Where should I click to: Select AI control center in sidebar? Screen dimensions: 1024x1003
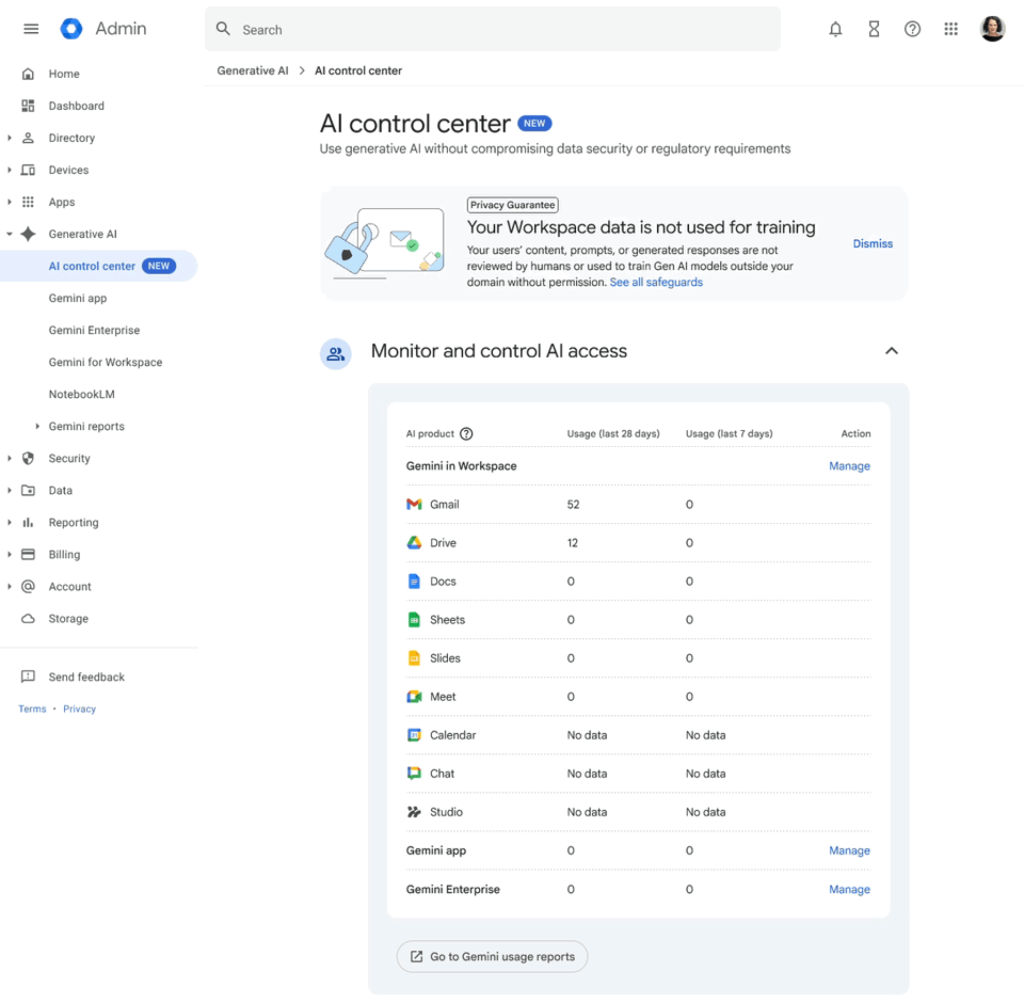click(99, 266)
